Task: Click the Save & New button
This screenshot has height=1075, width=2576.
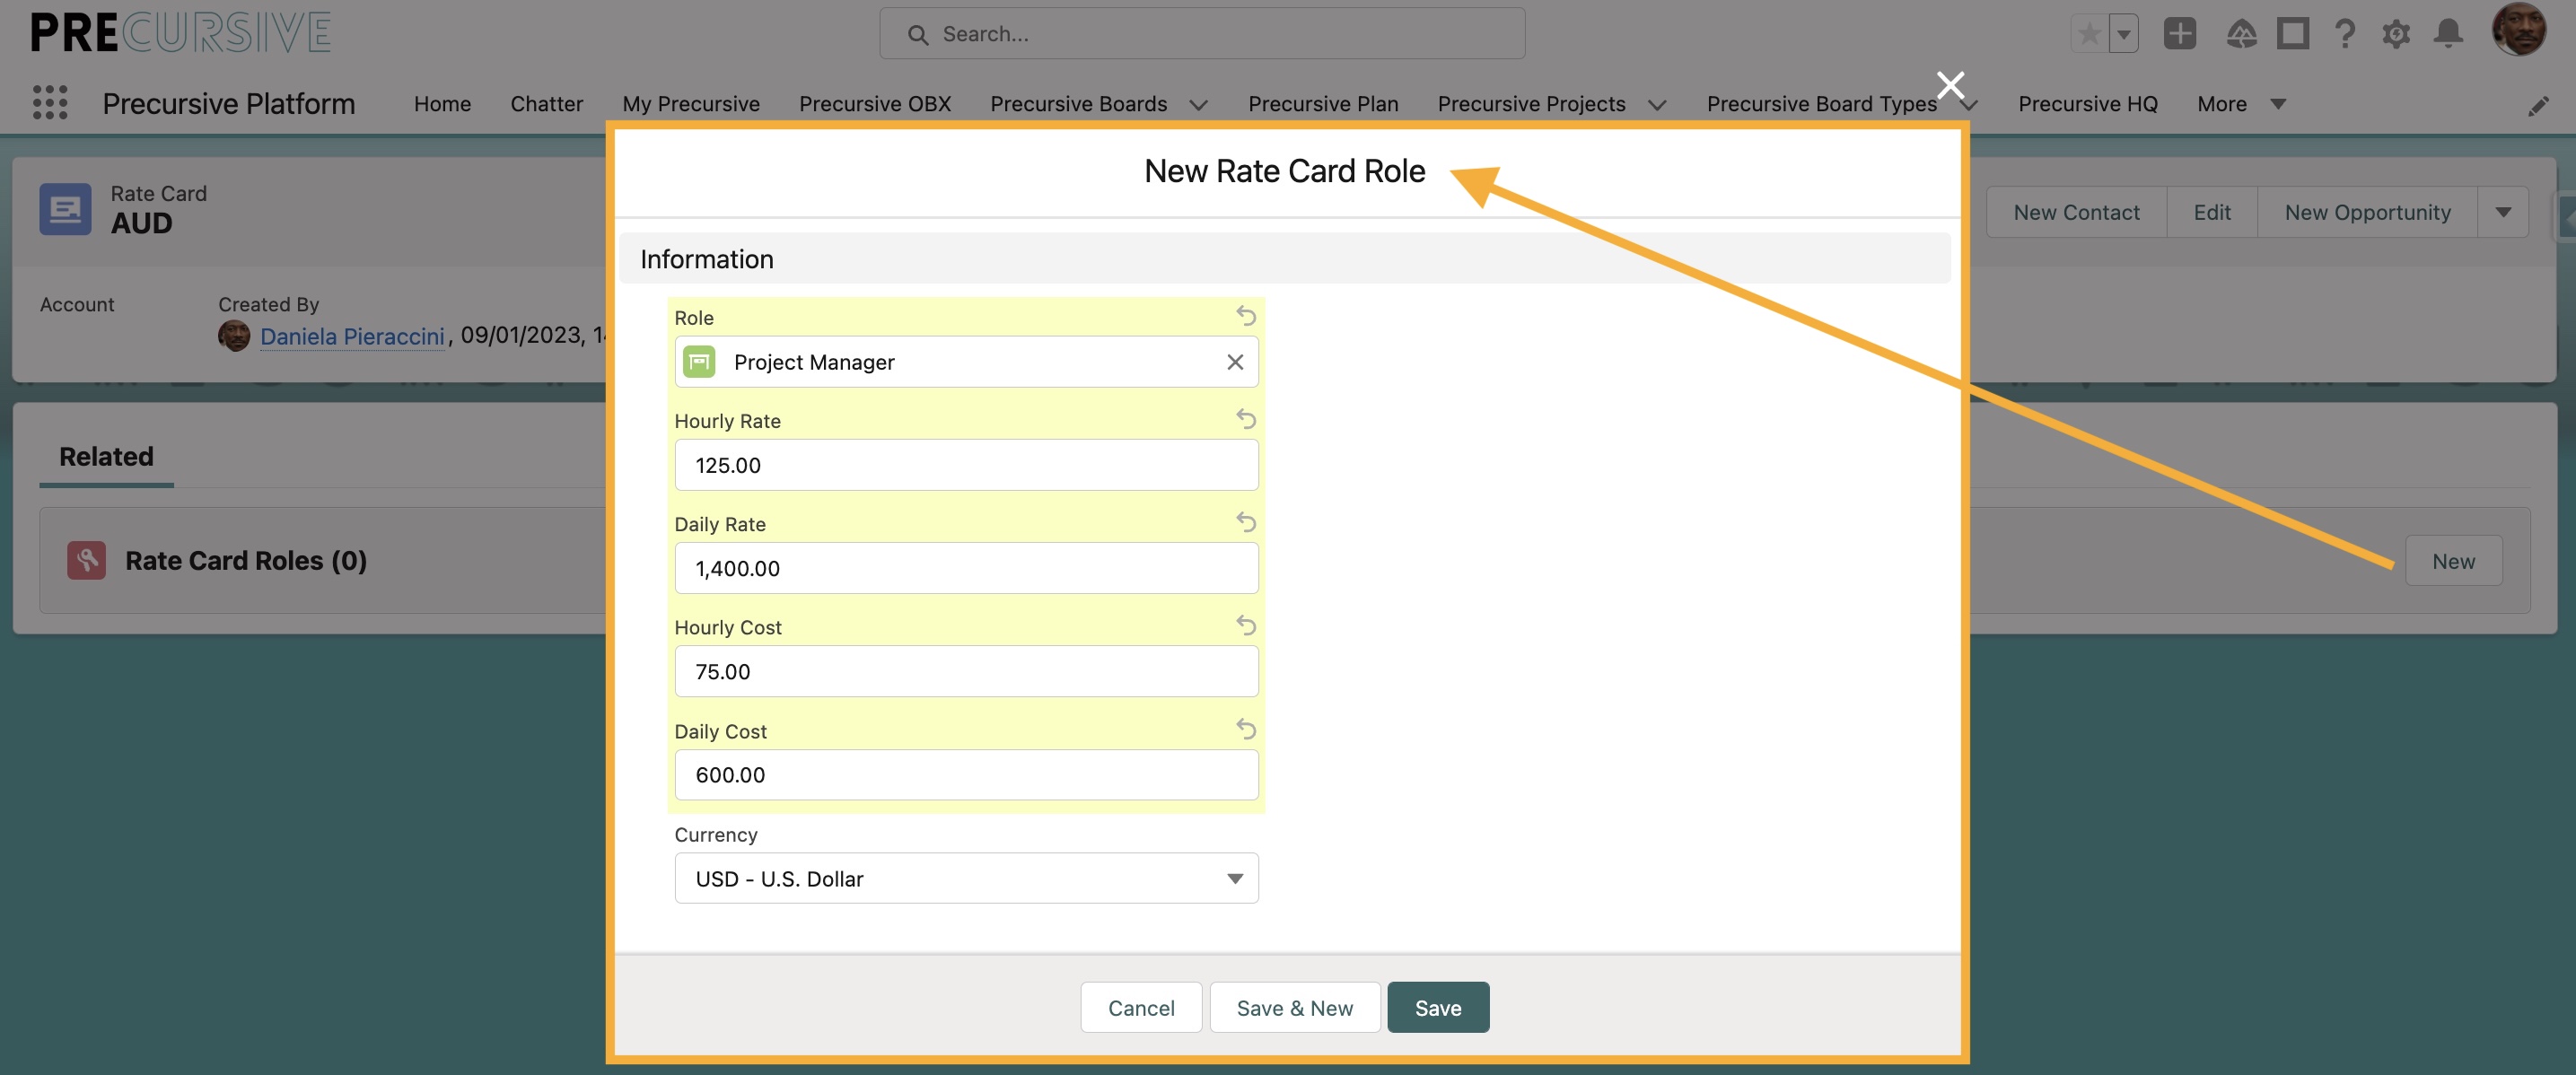Action: 1295,1007
